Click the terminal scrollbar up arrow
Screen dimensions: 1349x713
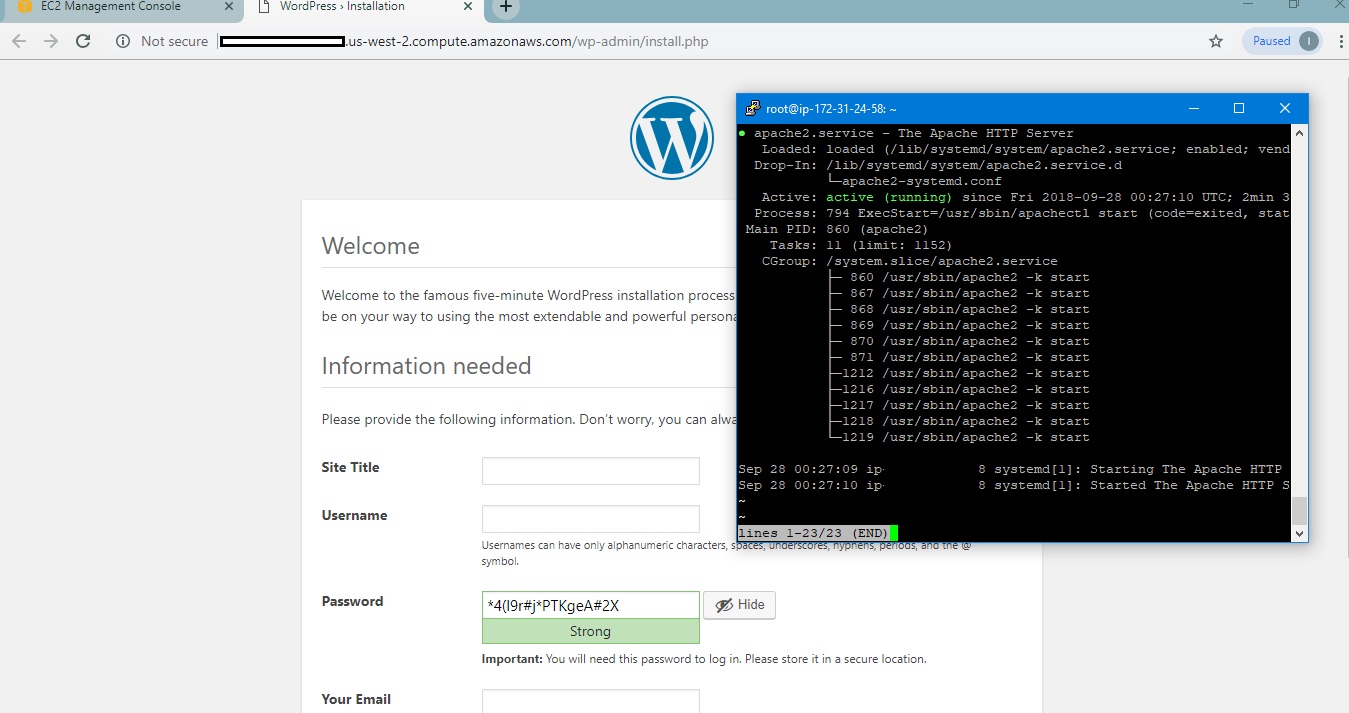point(1299,132)
